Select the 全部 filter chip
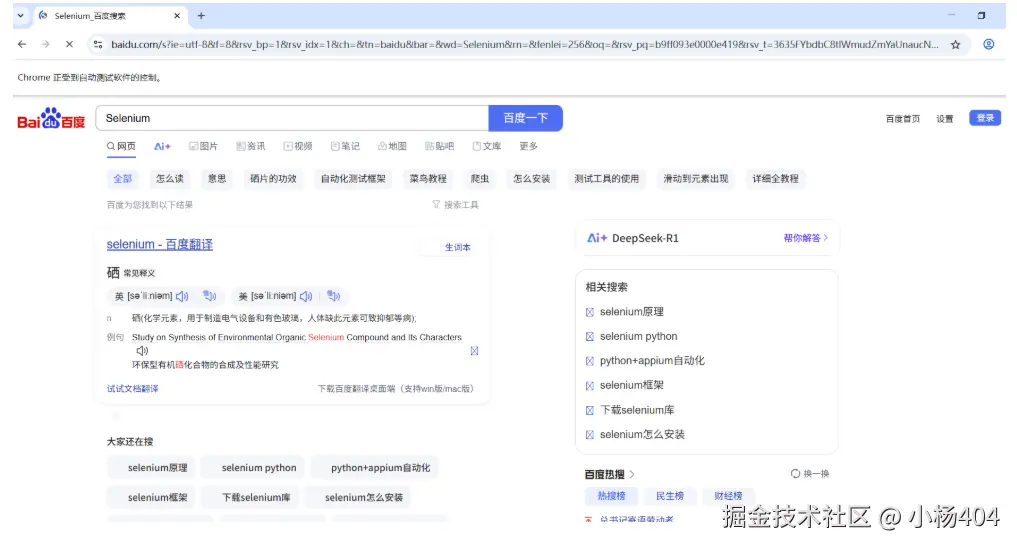Screen dimensions: 1017x548 tap(123, 178)
